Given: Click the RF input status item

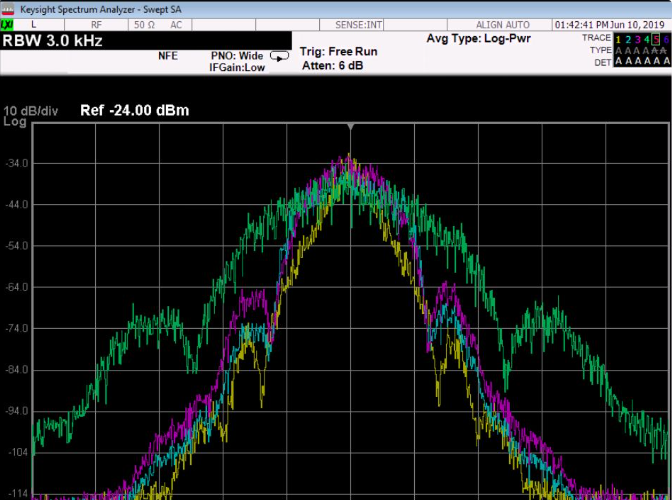Looking at the screenshot, I should pyautogui.click(x=96, y=24).
